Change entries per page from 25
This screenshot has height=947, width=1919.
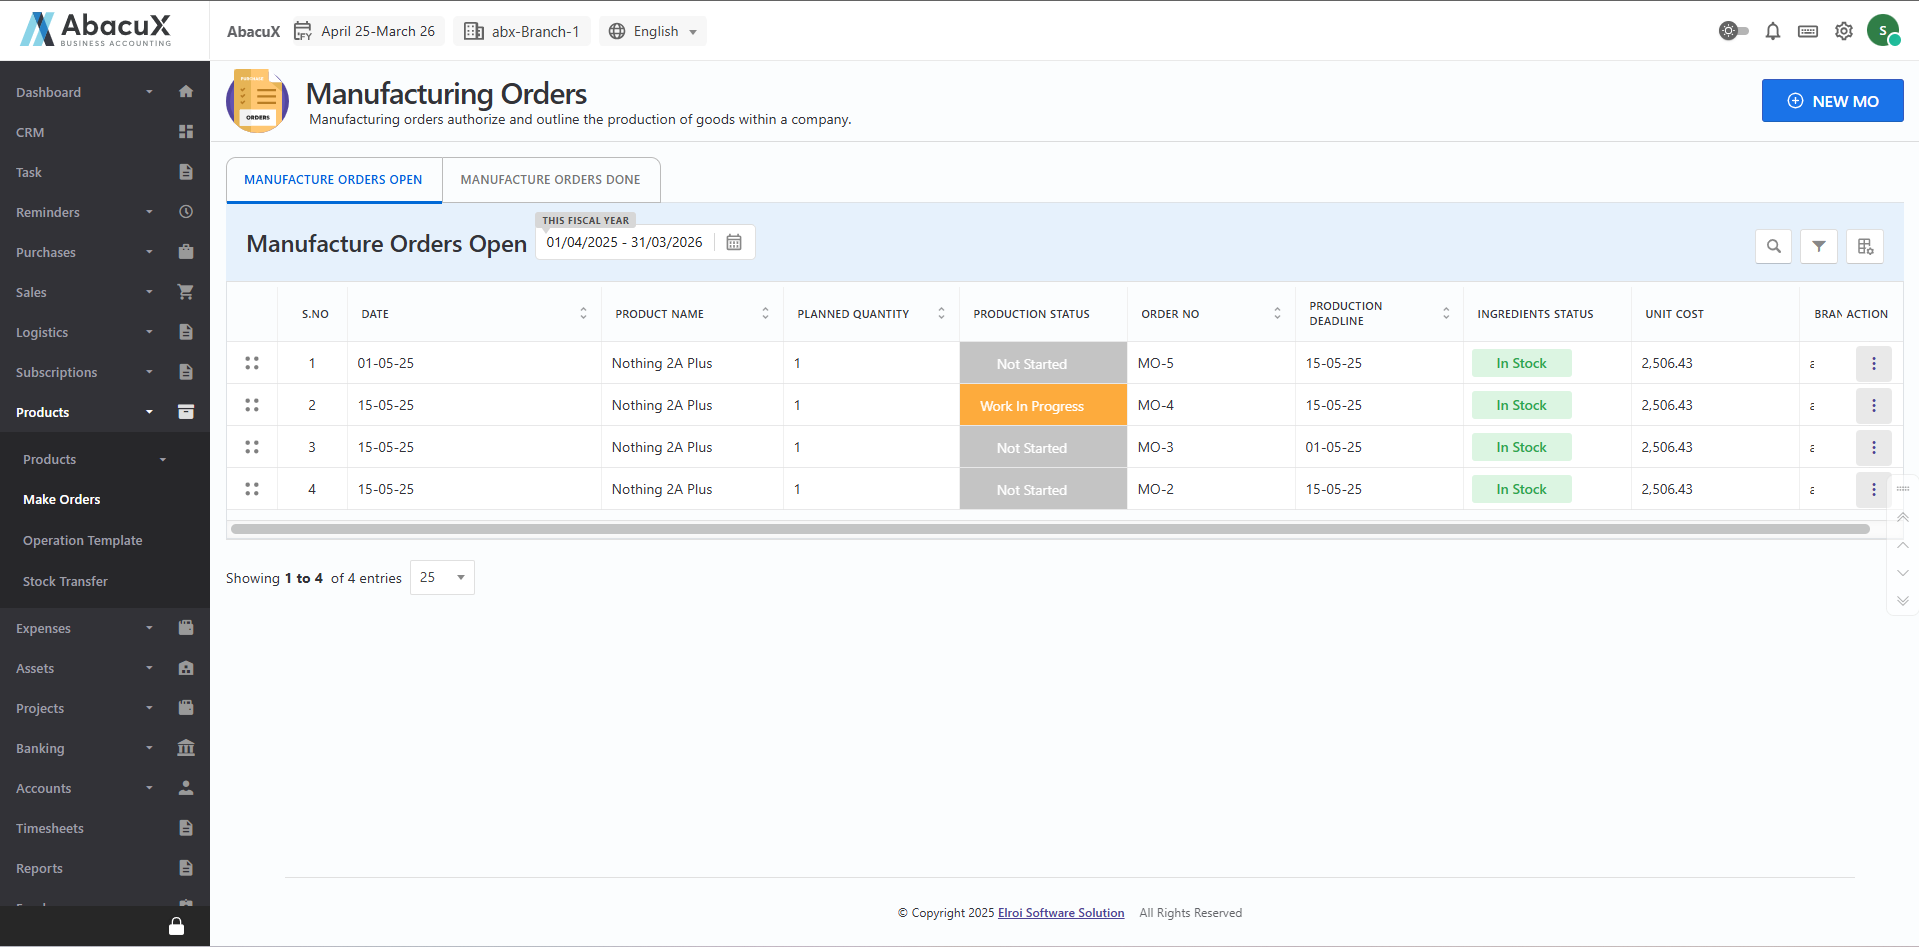pyautogui.click(x=442, y=578)
